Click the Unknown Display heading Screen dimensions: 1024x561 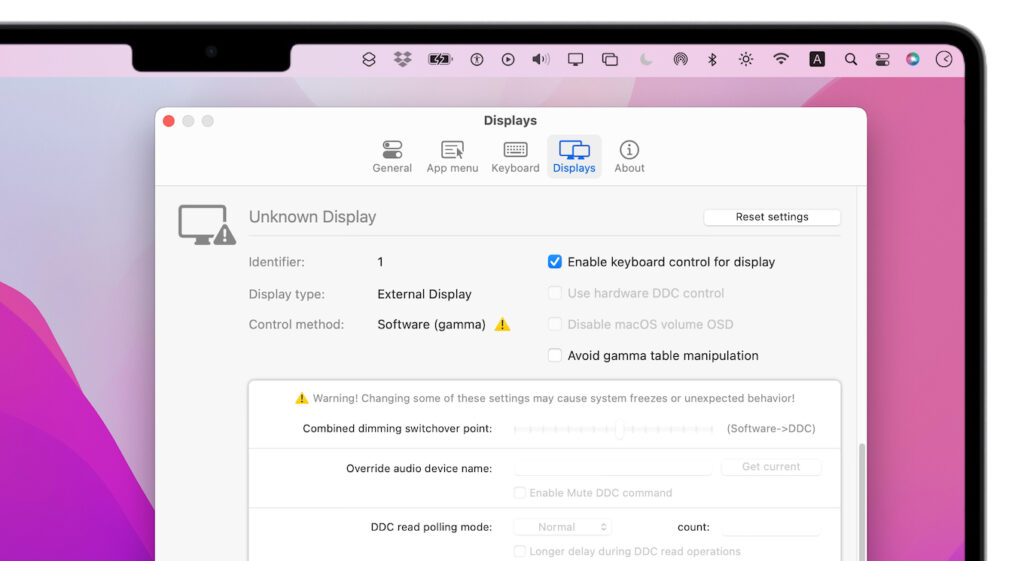pyautogui.click(x=312, y=217)
